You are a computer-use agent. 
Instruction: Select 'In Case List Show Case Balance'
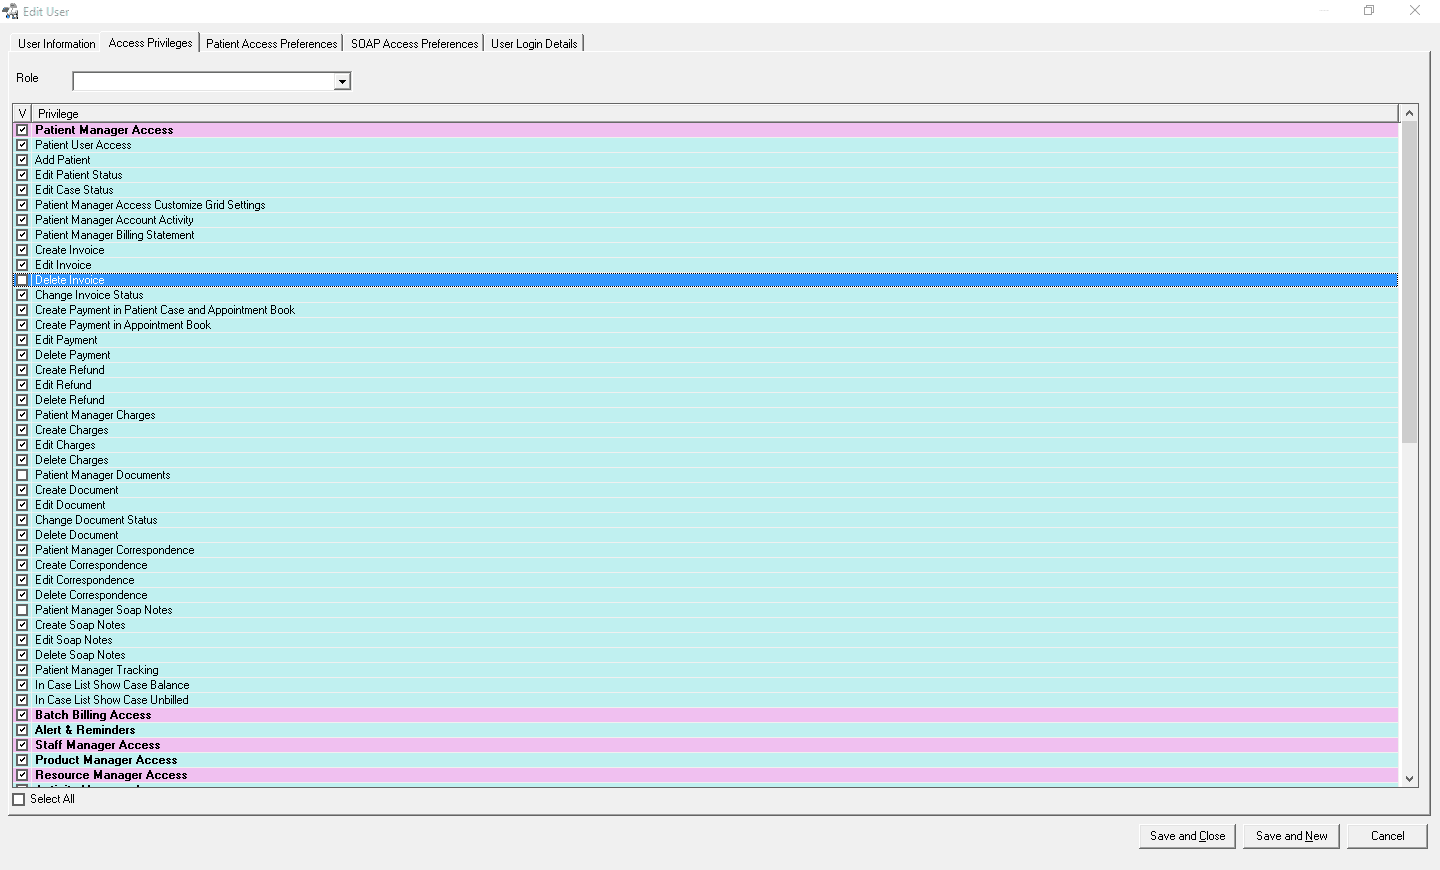705,685
